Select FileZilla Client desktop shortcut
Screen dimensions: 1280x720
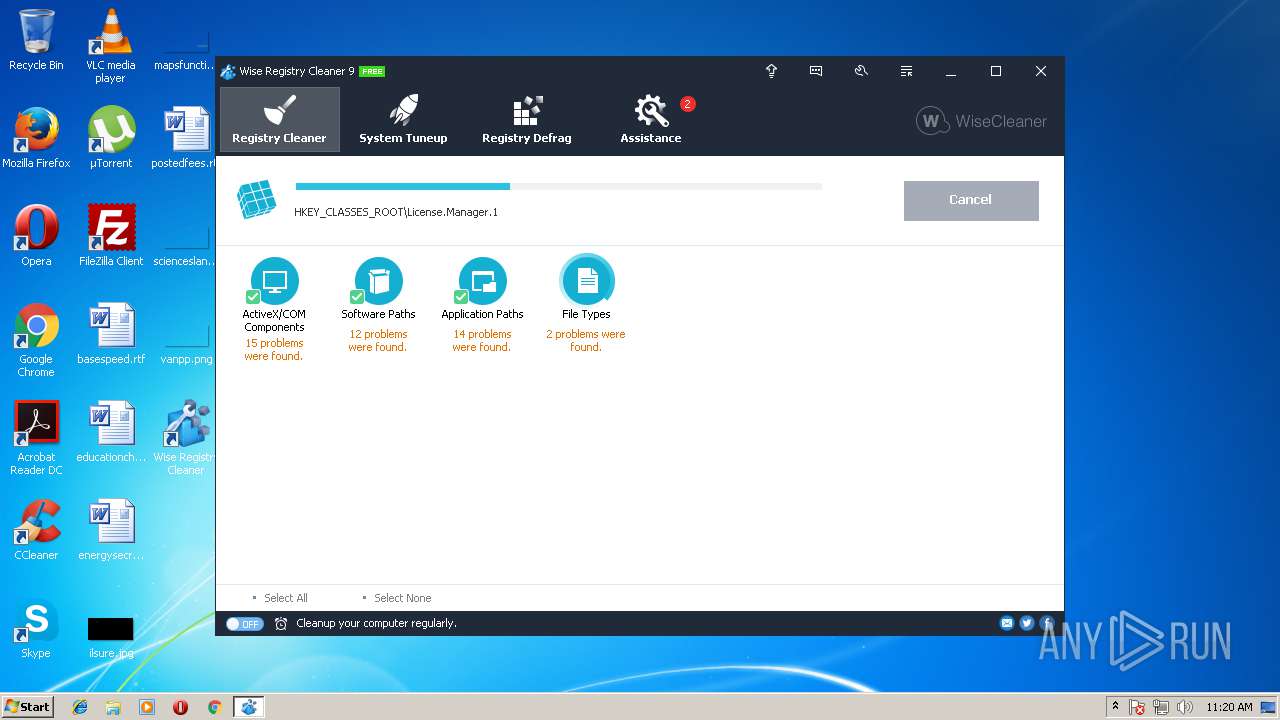(110, 236)
